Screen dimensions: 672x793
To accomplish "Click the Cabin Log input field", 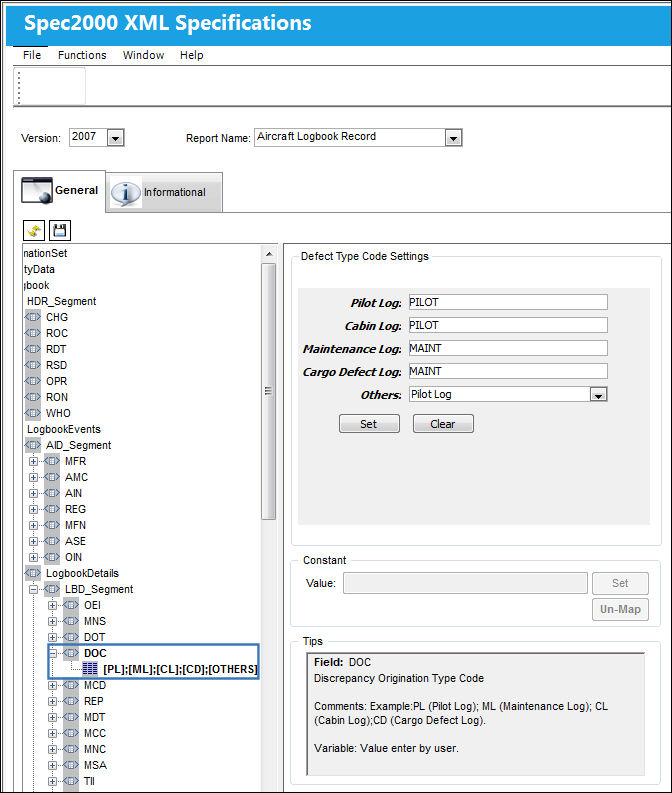I will coord(508,325).
